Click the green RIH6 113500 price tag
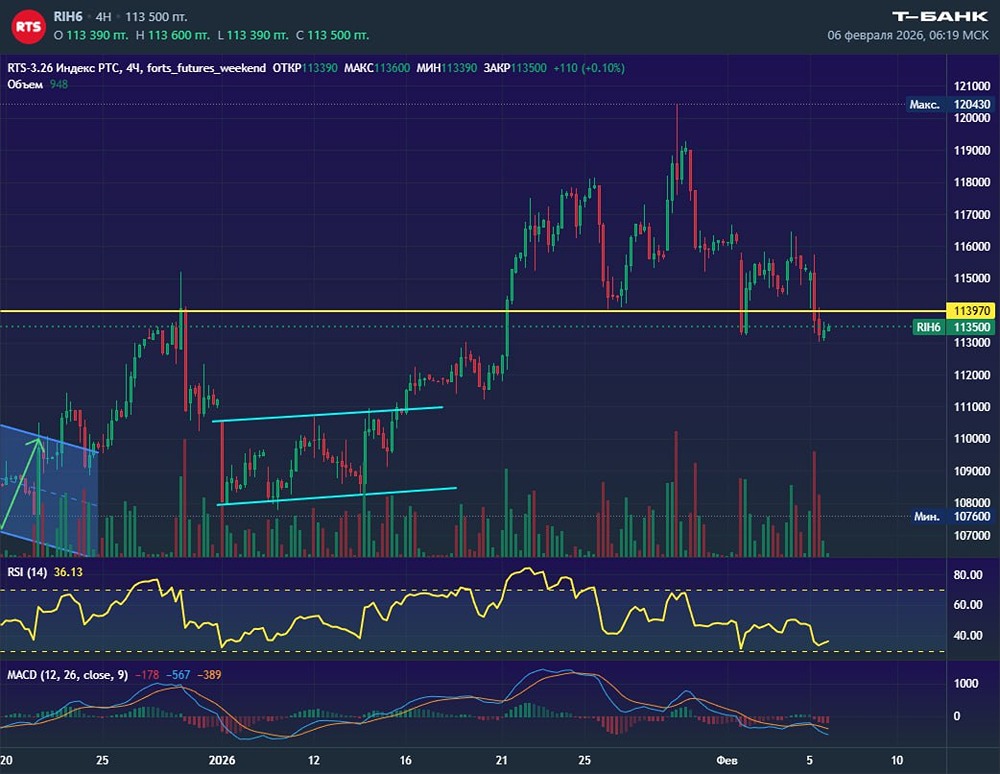Screen dimensions: 1000x774 tap(953, 327)
